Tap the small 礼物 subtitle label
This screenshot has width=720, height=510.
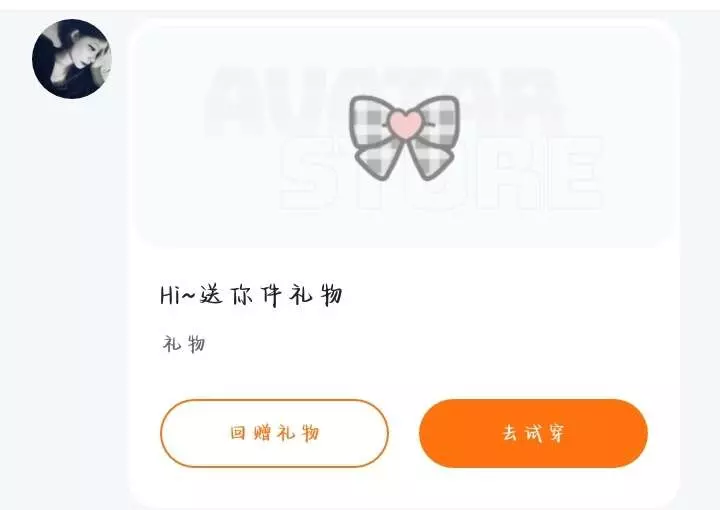coord(184,344)
